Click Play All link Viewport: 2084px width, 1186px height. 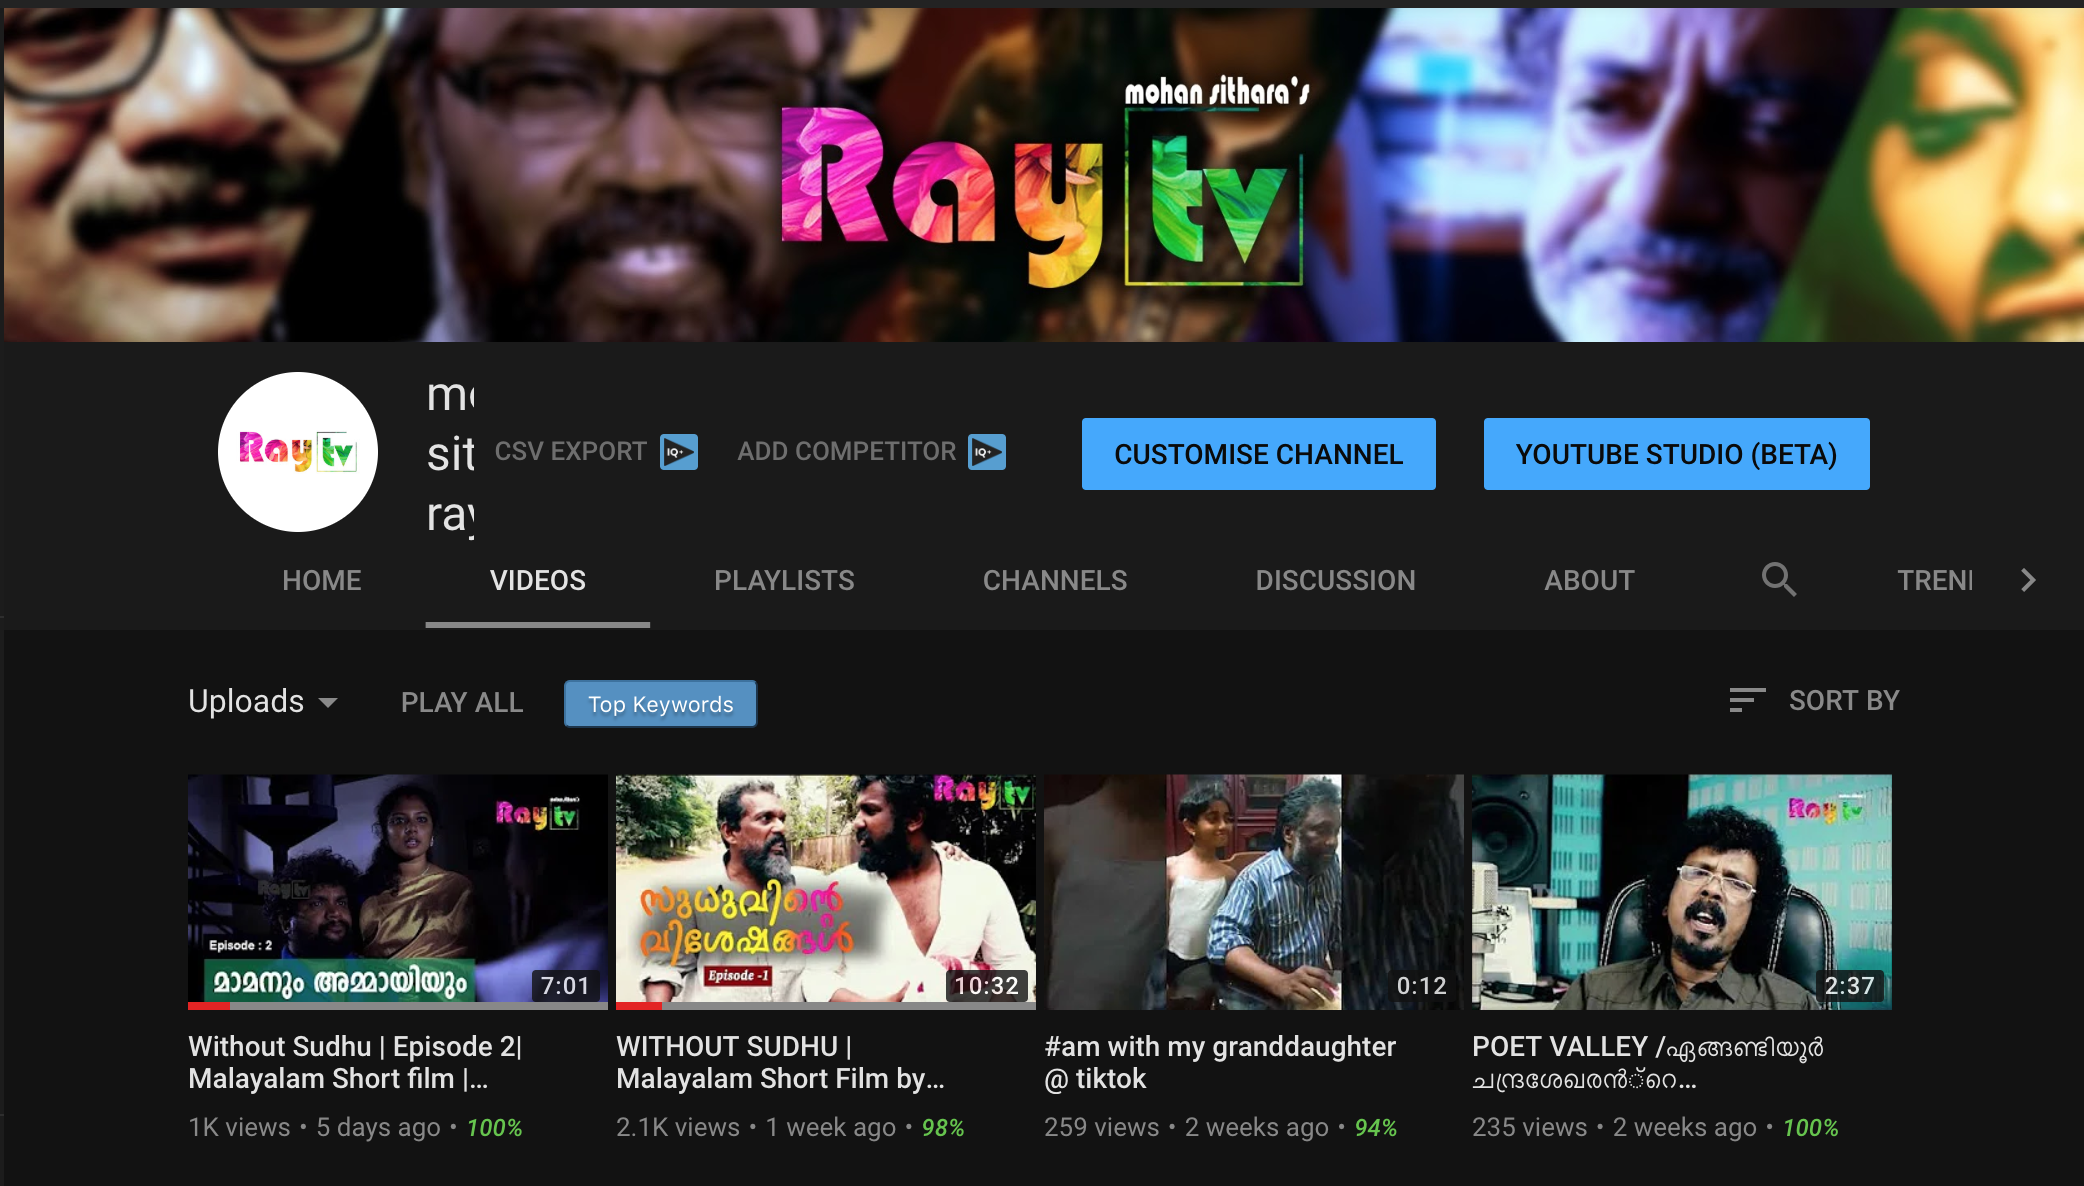pos(461,702)
